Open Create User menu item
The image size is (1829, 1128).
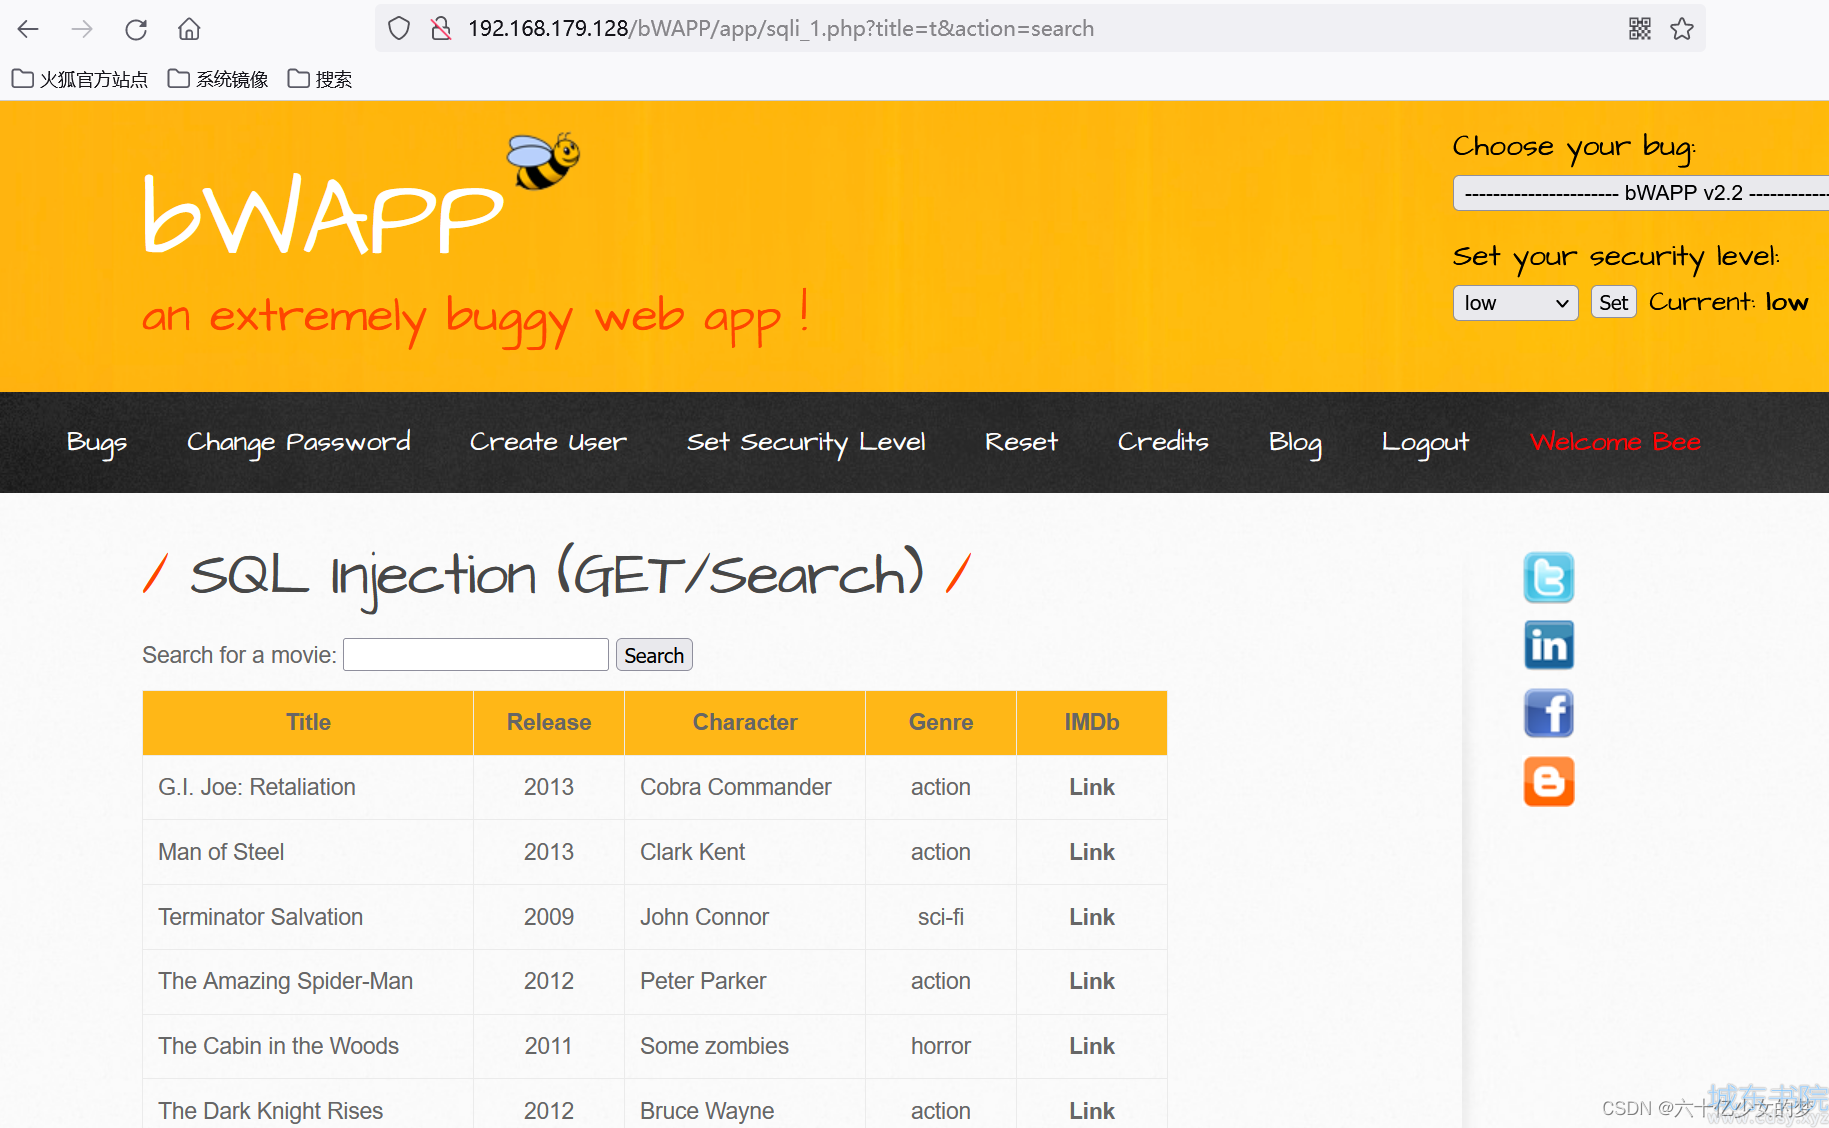(548, 442)
